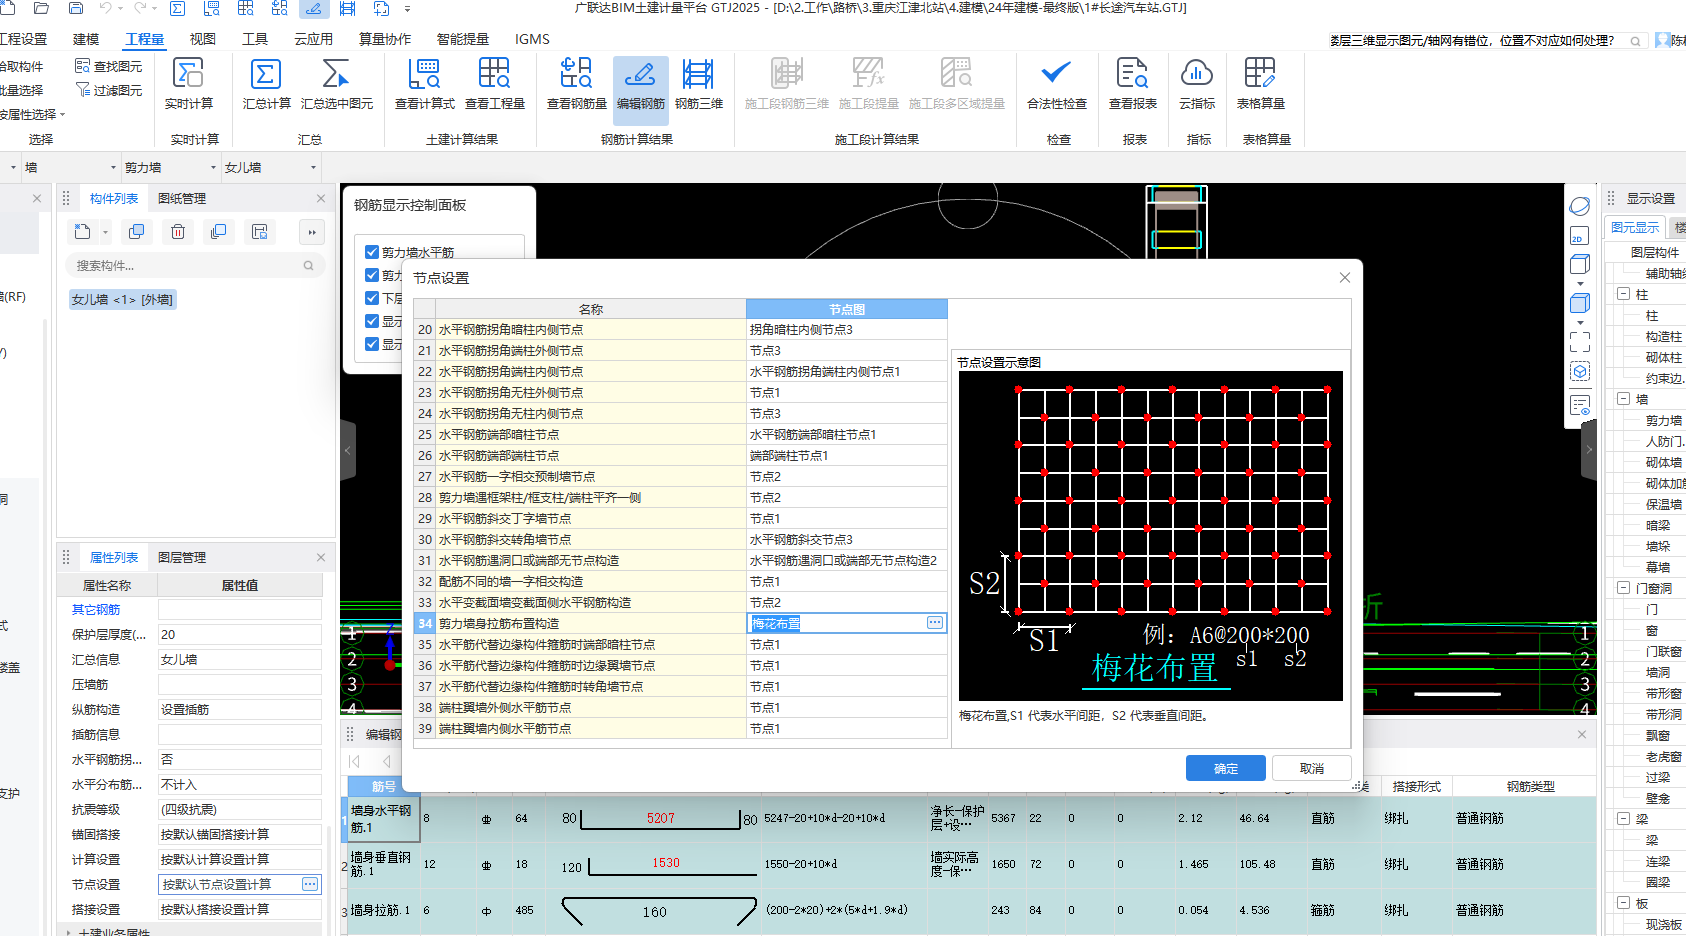Click the 2D view icon on right toolbar
Screen dimensions: 1686x936
1579,236
